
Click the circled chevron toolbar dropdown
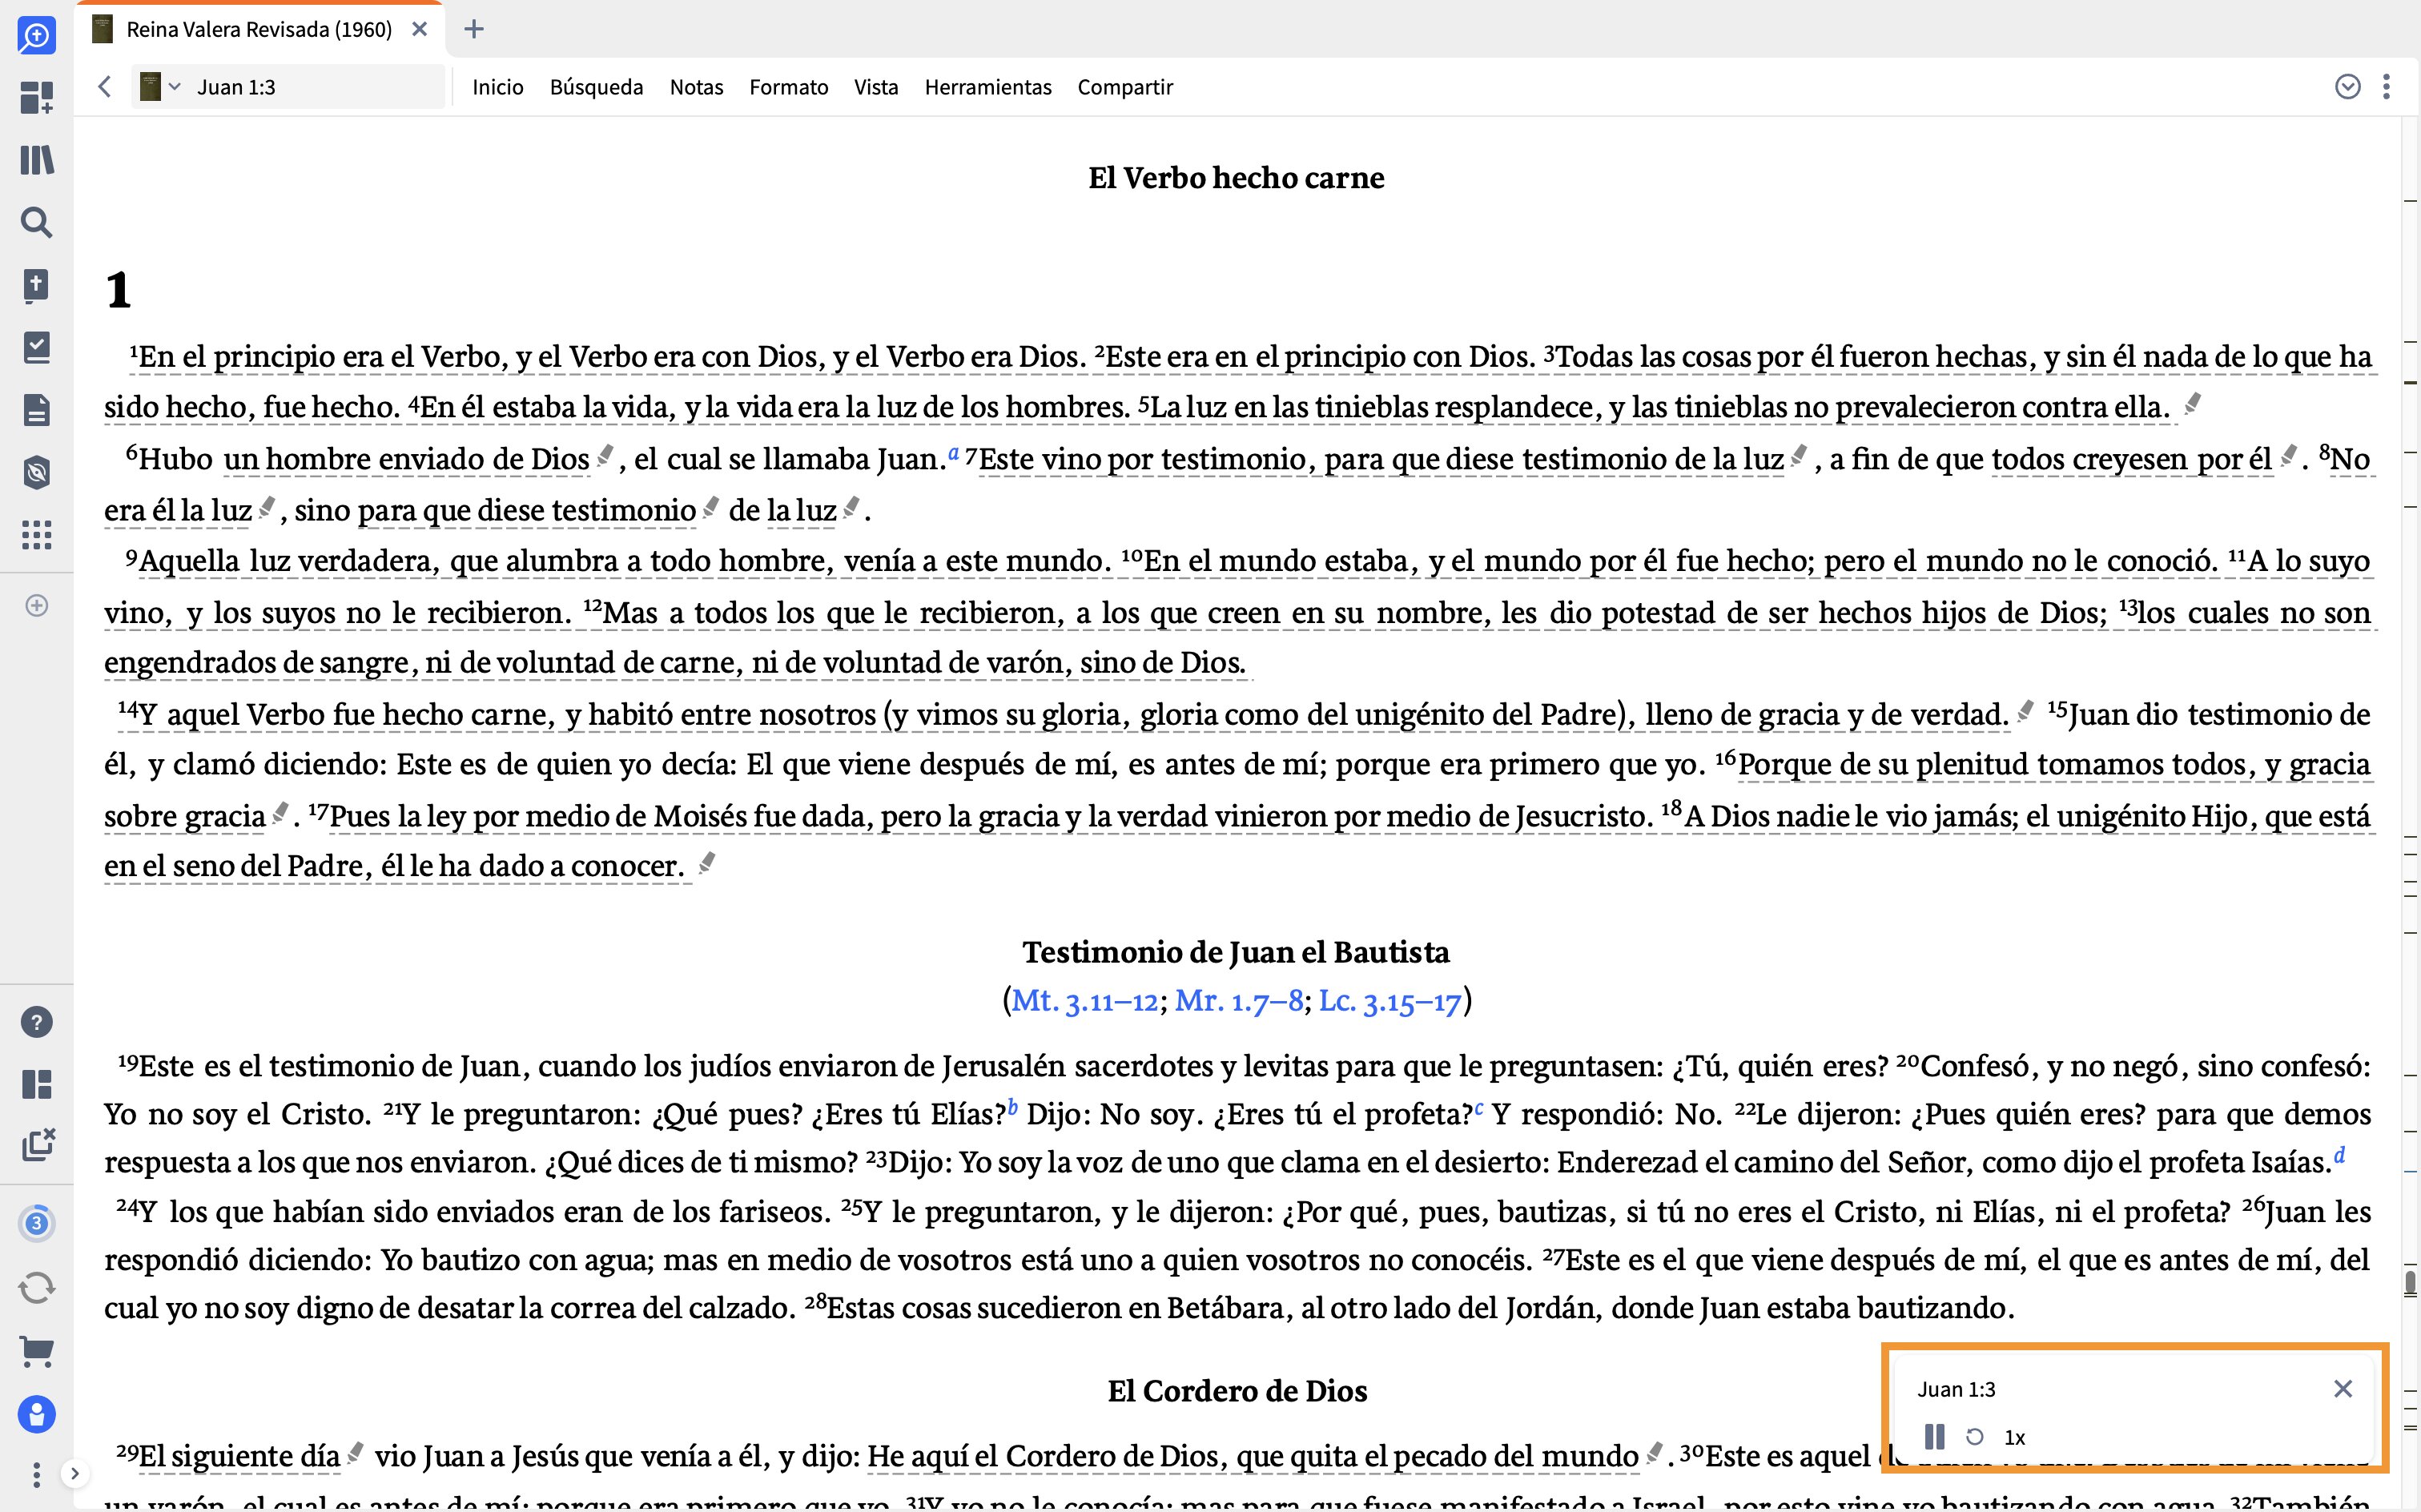(x=2348, y=87)
